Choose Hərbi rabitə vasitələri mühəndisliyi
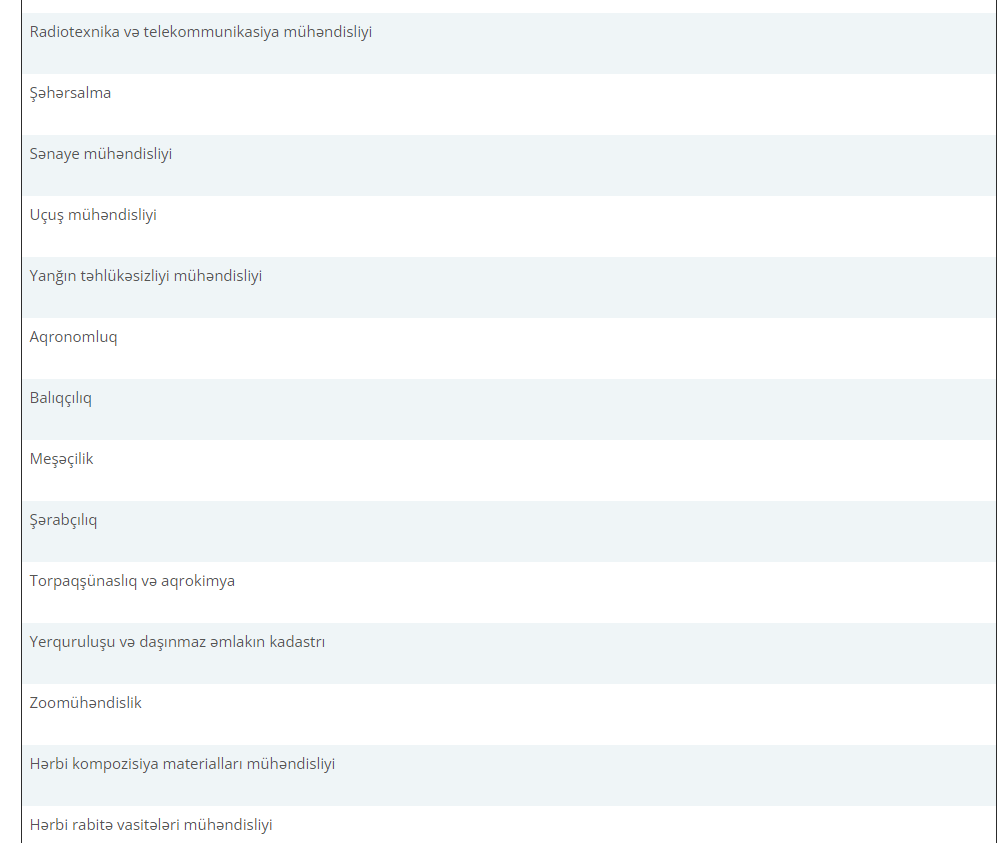This screenshot has width=1006, height=843. (151, 825)
